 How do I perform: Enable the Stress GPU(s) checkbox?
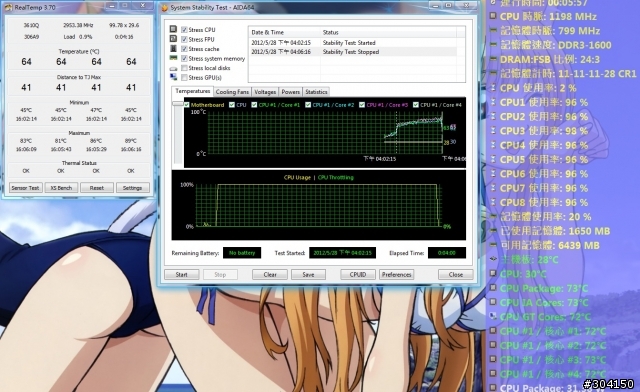[x=184, y=78]
